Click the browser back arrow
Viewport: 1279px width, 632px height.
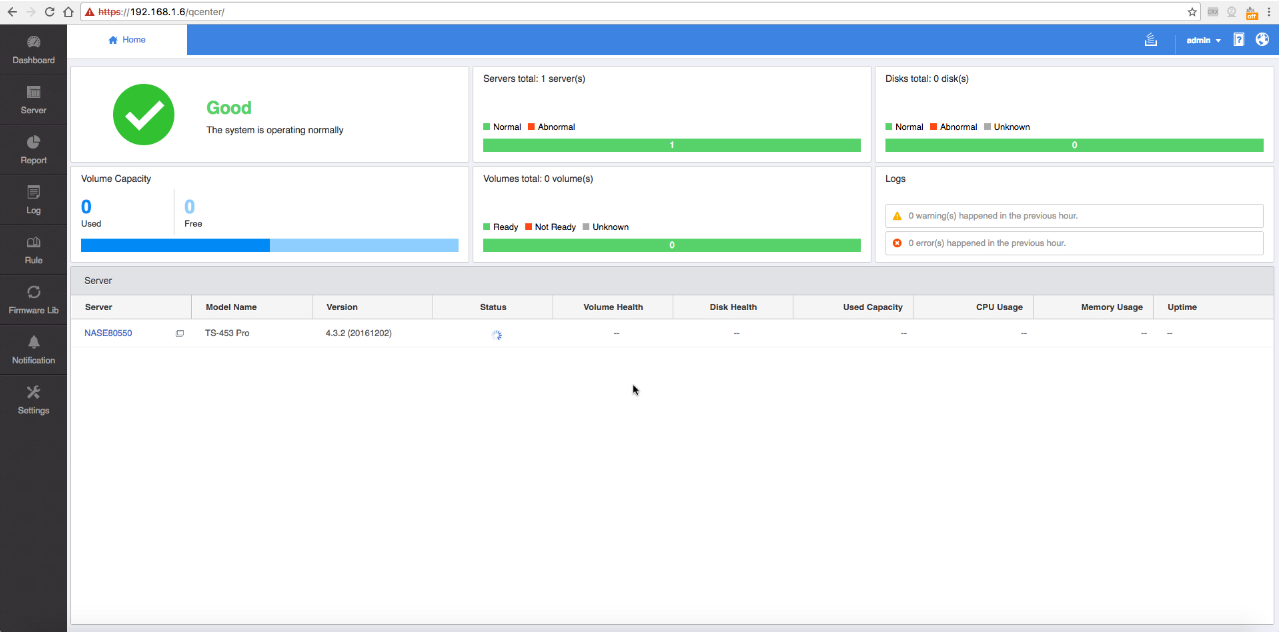pyautogui.click(x=10, y=12)
